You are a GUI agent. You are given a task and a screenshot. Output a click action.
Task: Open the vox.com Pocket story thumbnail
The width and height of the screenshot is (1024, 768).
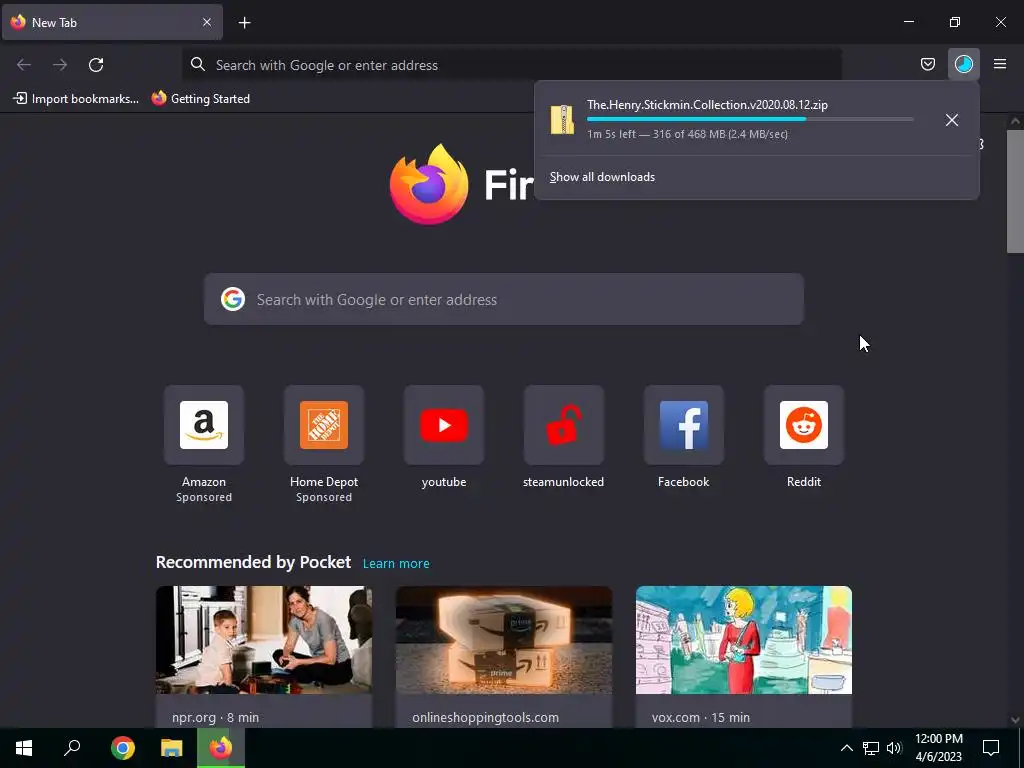pos(744,640)
